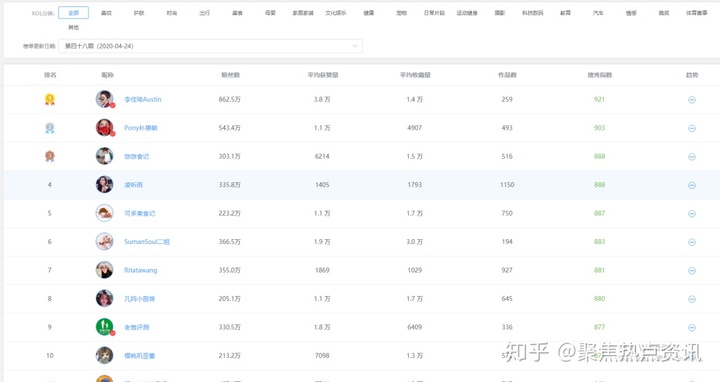This screenshot has width=720, height=382.
Task: Select the 科技数码 category filter
Action: [x=533, y=13]
